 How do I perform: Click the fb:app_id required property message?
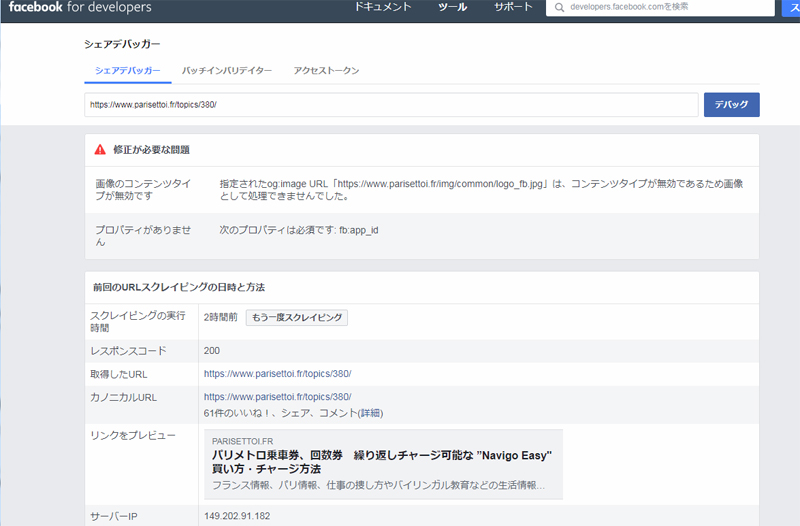click(299, 230)
